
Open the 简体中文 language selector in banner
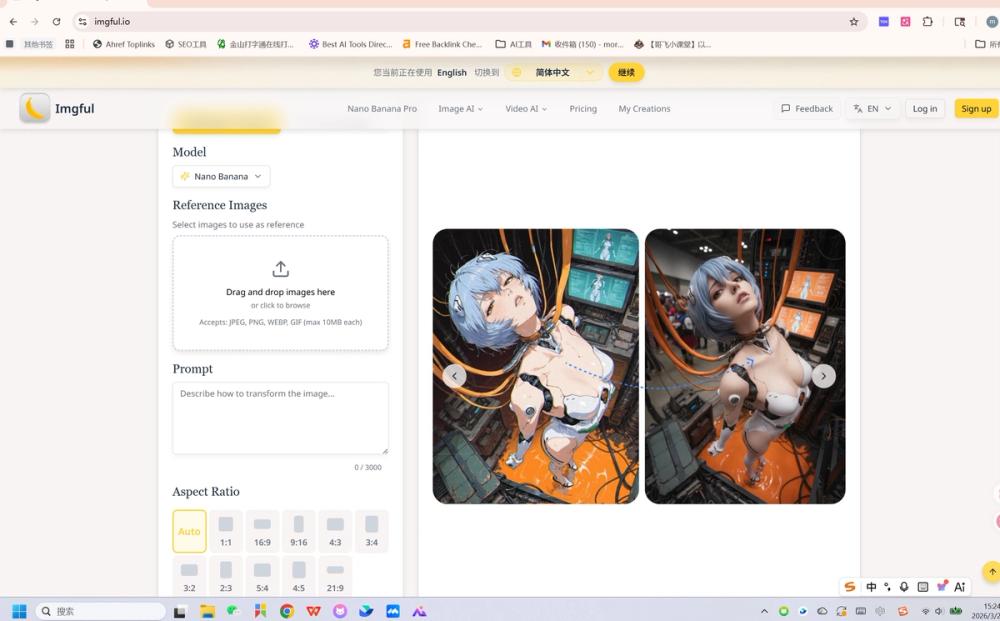(x=552, y=72)
